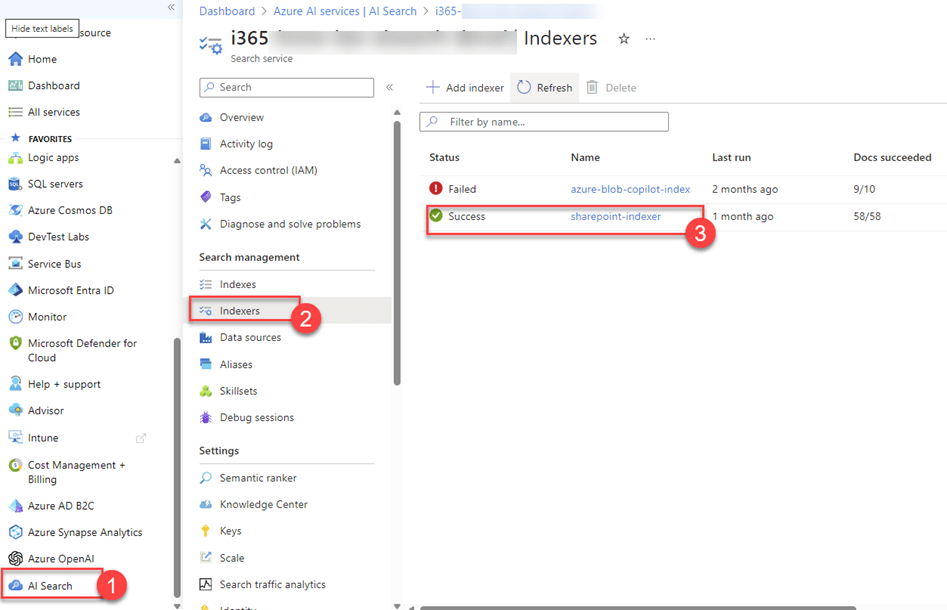The height and width of the screenshot is (610, 947).
Task: Collapse the resource menu with double chevron
Action: pyautogui.click(x=389, y=88)
